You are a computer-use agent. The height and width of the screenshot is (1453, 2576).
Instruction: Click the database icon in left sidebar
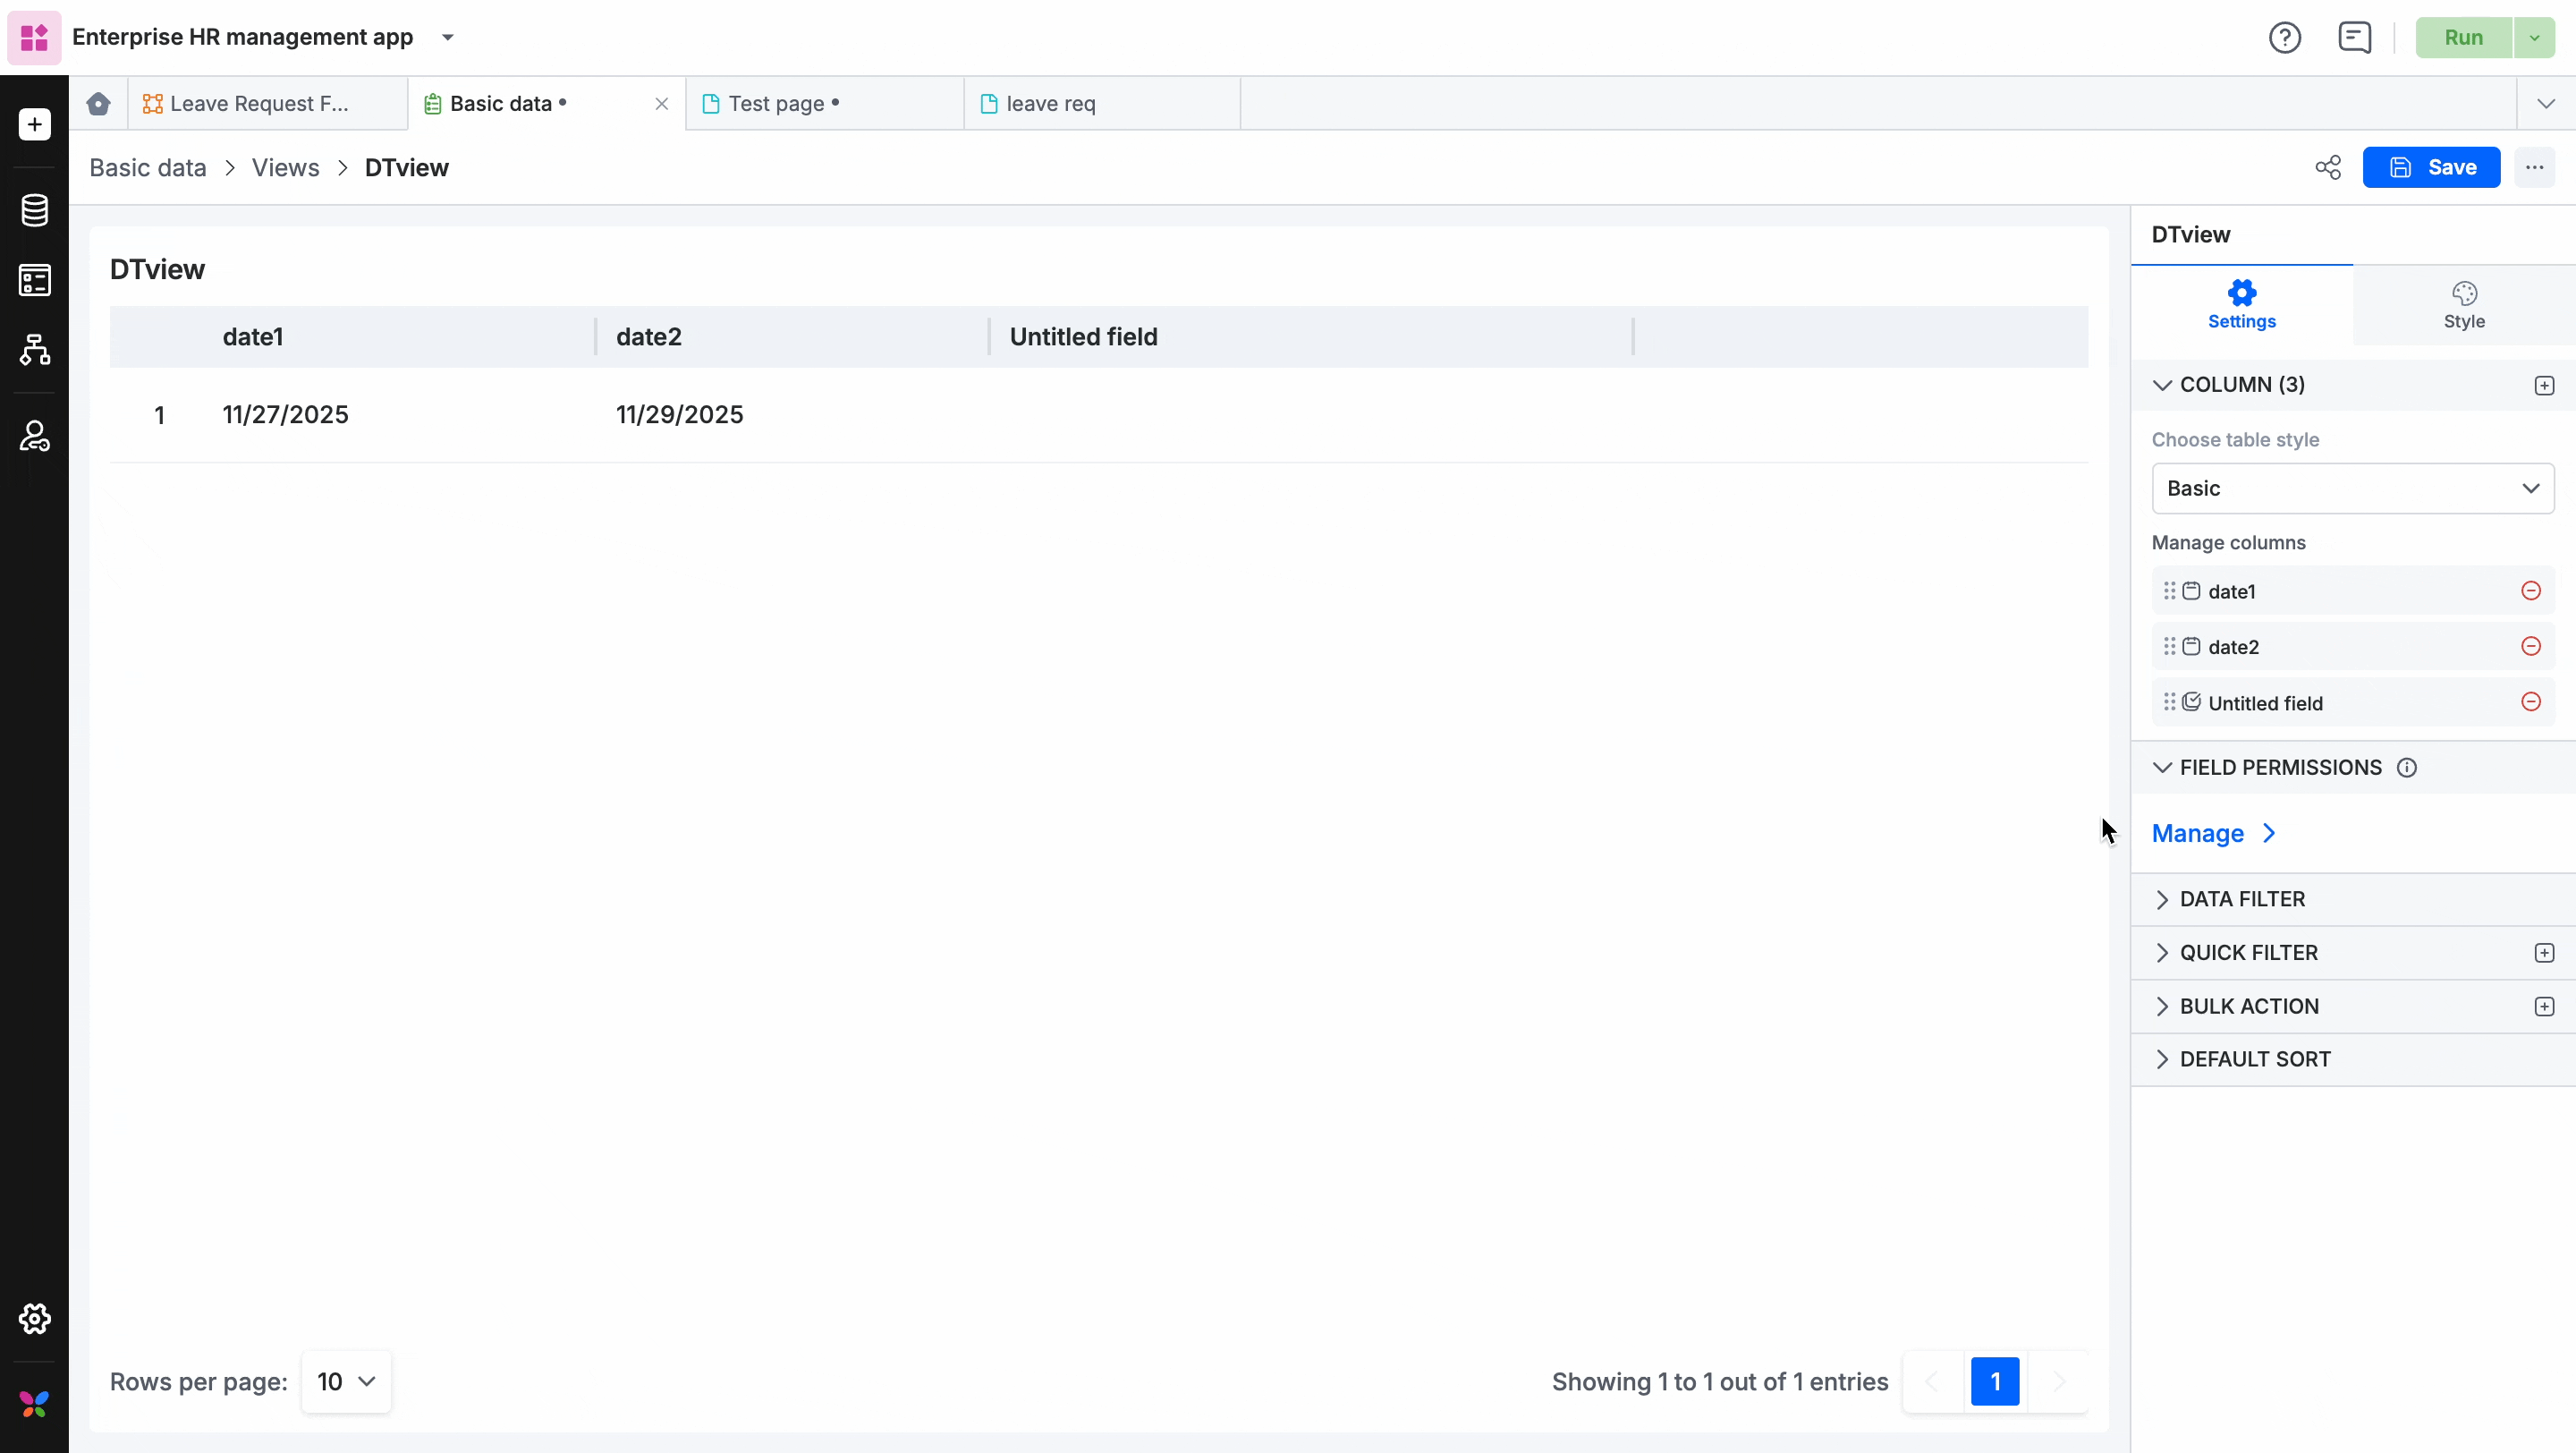click(35, 210)
